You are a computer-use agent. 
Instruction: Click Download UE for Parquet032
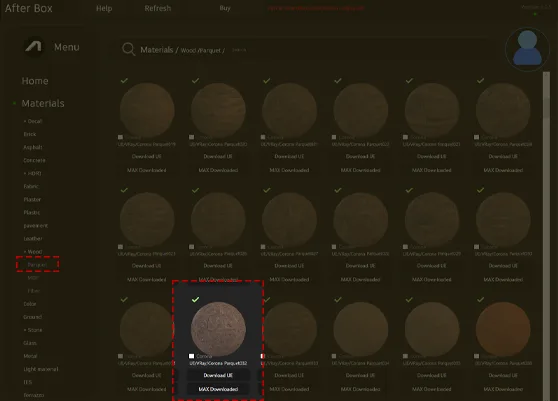click(x=218, y=375)
